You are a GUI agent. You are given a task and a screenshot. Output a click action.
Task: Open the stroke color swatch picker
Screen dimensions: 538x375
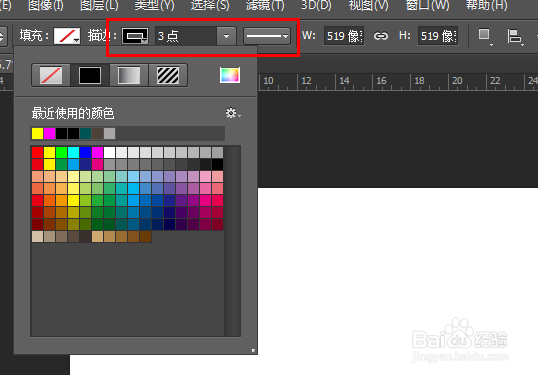pyautogui.click(x=135, y=36)
